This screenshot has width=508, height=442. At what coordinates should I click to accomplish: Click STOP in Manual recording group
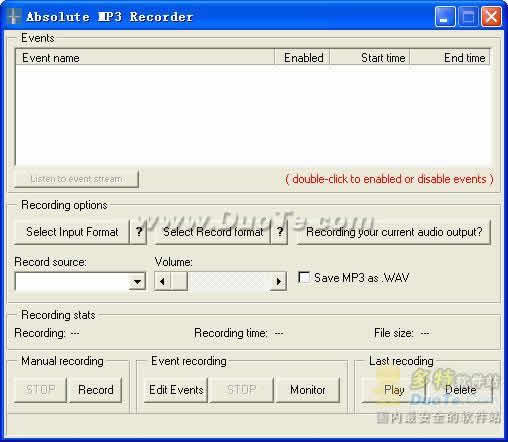(41, 390)
